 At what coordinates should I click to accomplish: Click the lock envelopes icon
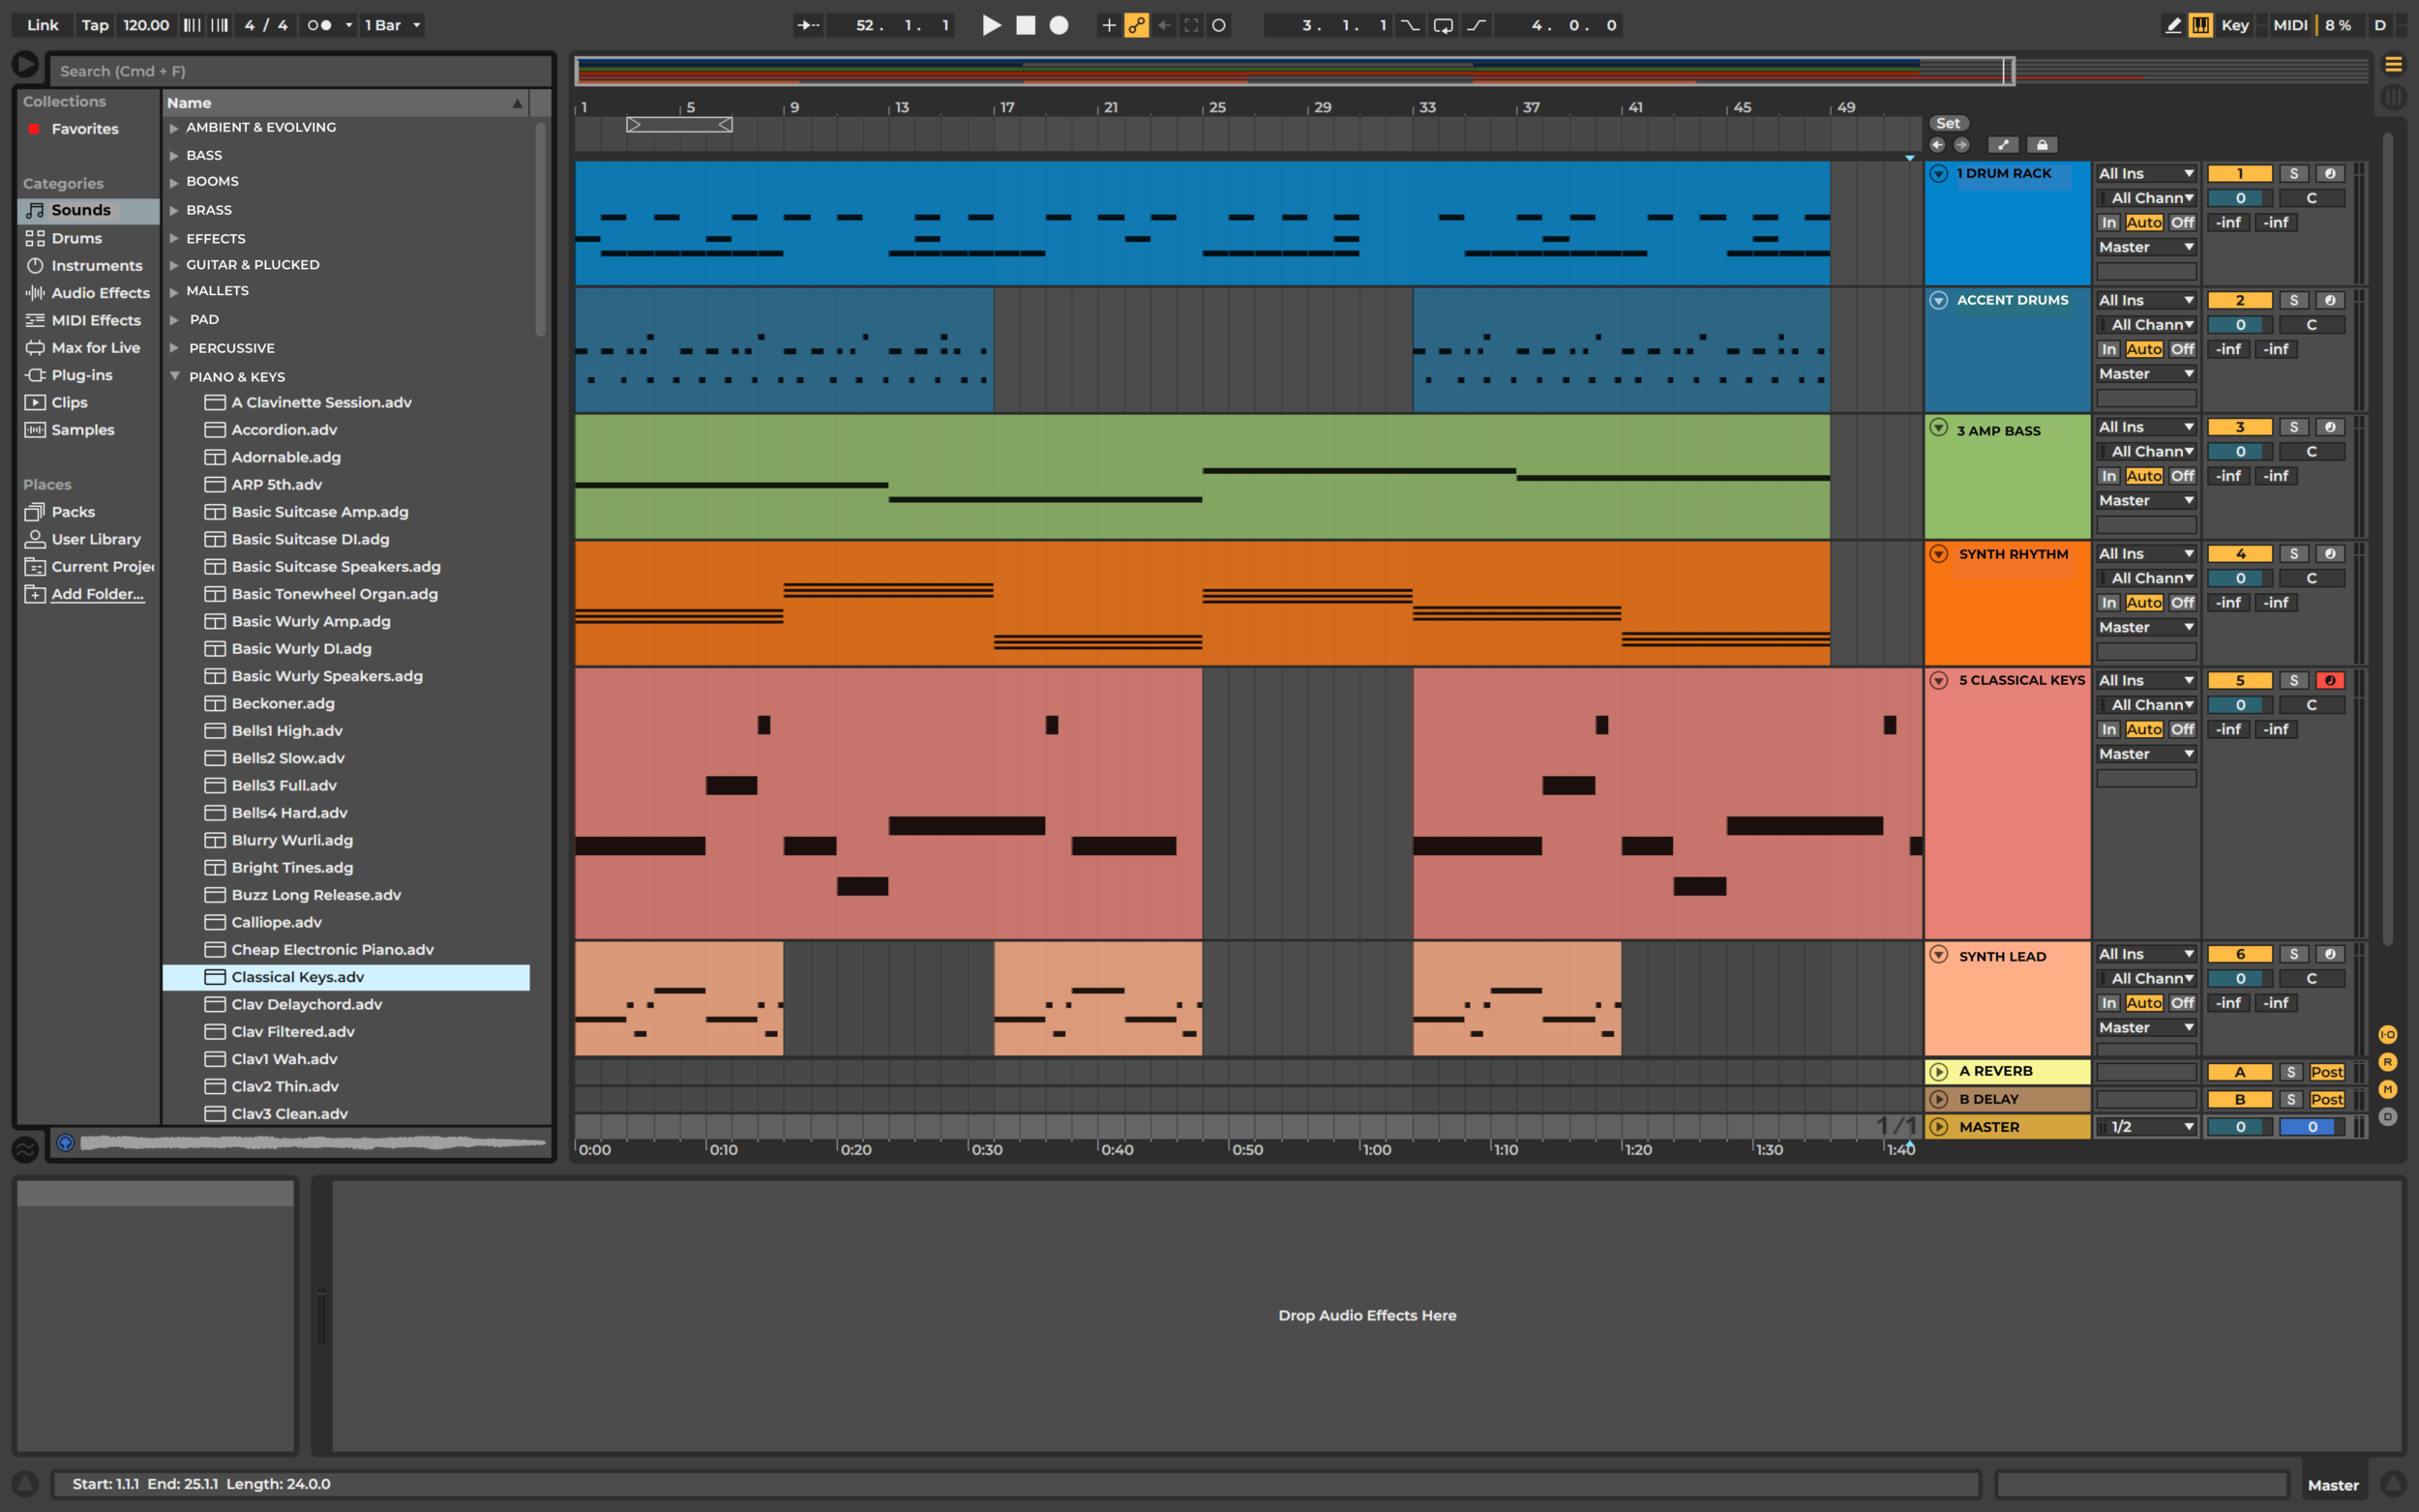pyautogui.click(x=2042, y=145)
